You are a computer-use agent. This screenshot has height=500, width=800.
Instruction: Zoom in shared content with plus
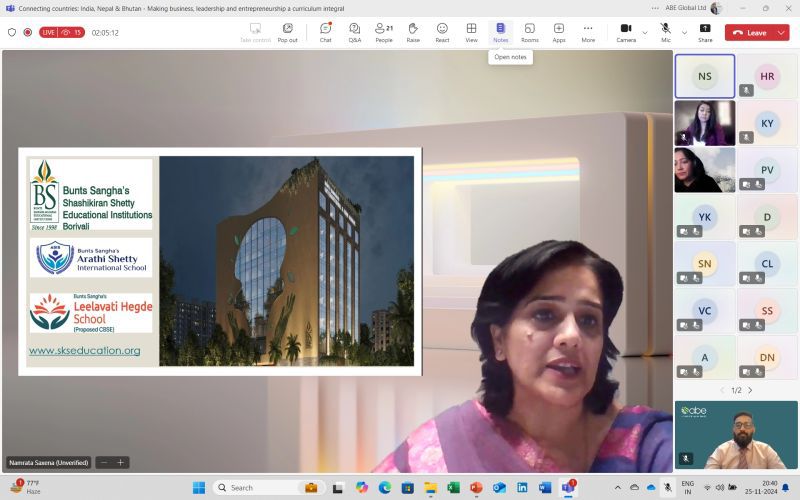[120, 462]
